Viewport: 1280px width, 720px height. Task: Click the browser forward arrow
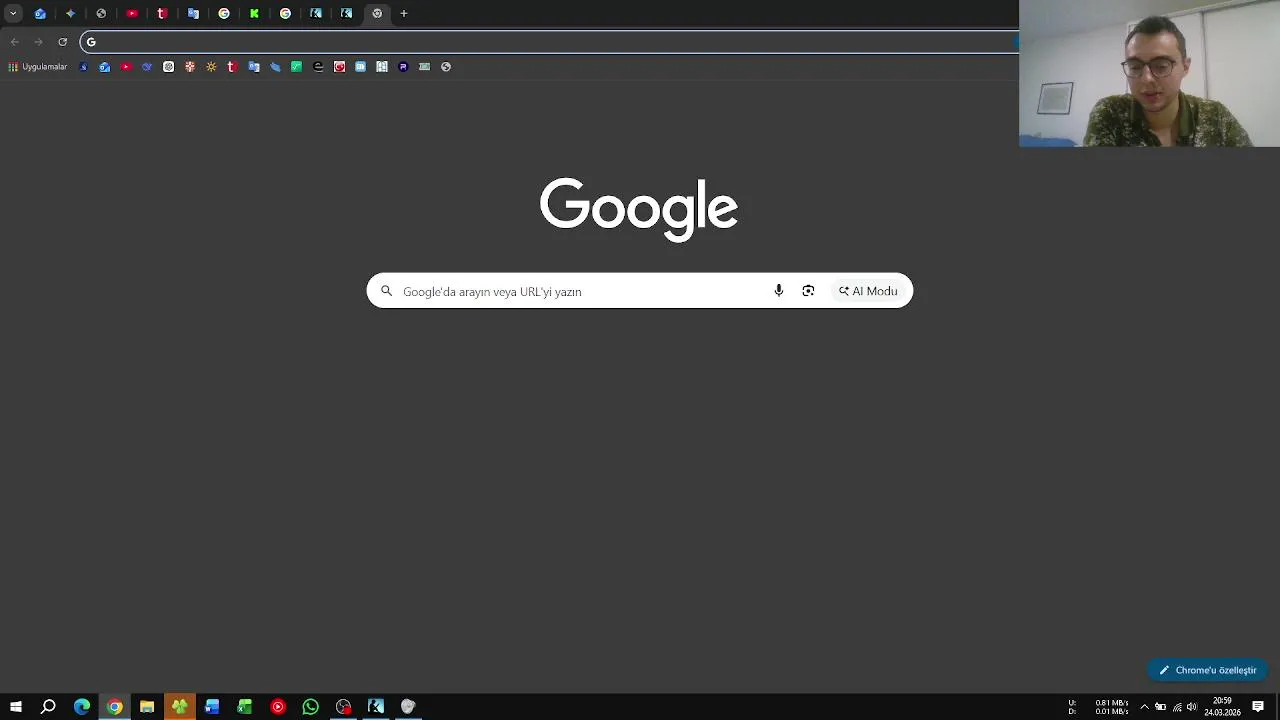pyautogui.click(x=38, y=42)
